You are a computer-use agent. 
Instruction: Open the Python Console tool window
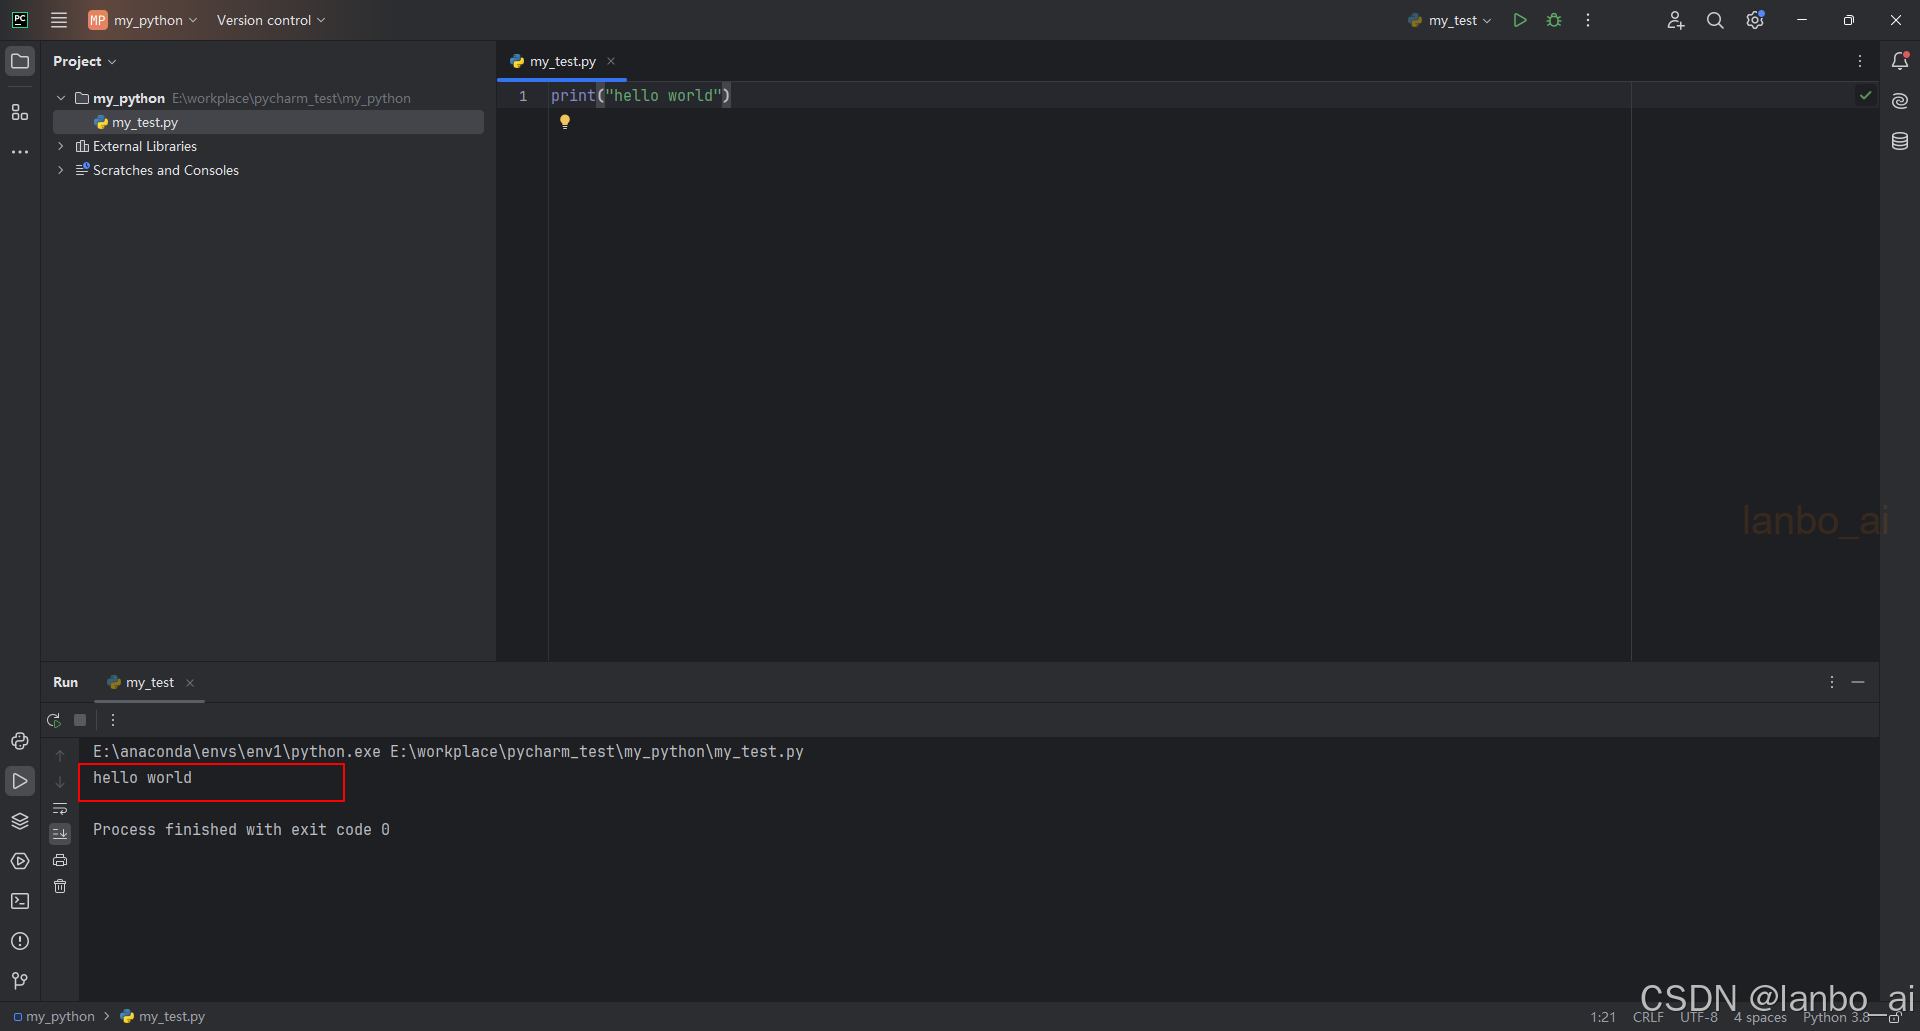[x=20, y=741]
